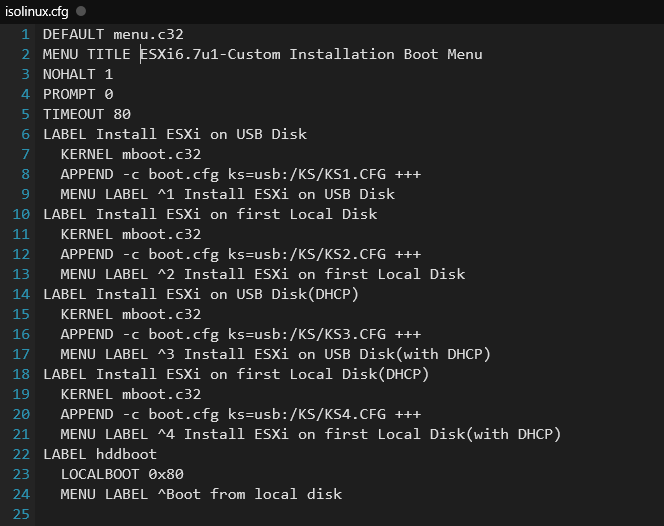This screenshot has width=664, height=526.
Task: Click line number 25 in the gutter
Action: tap(21, 514)
